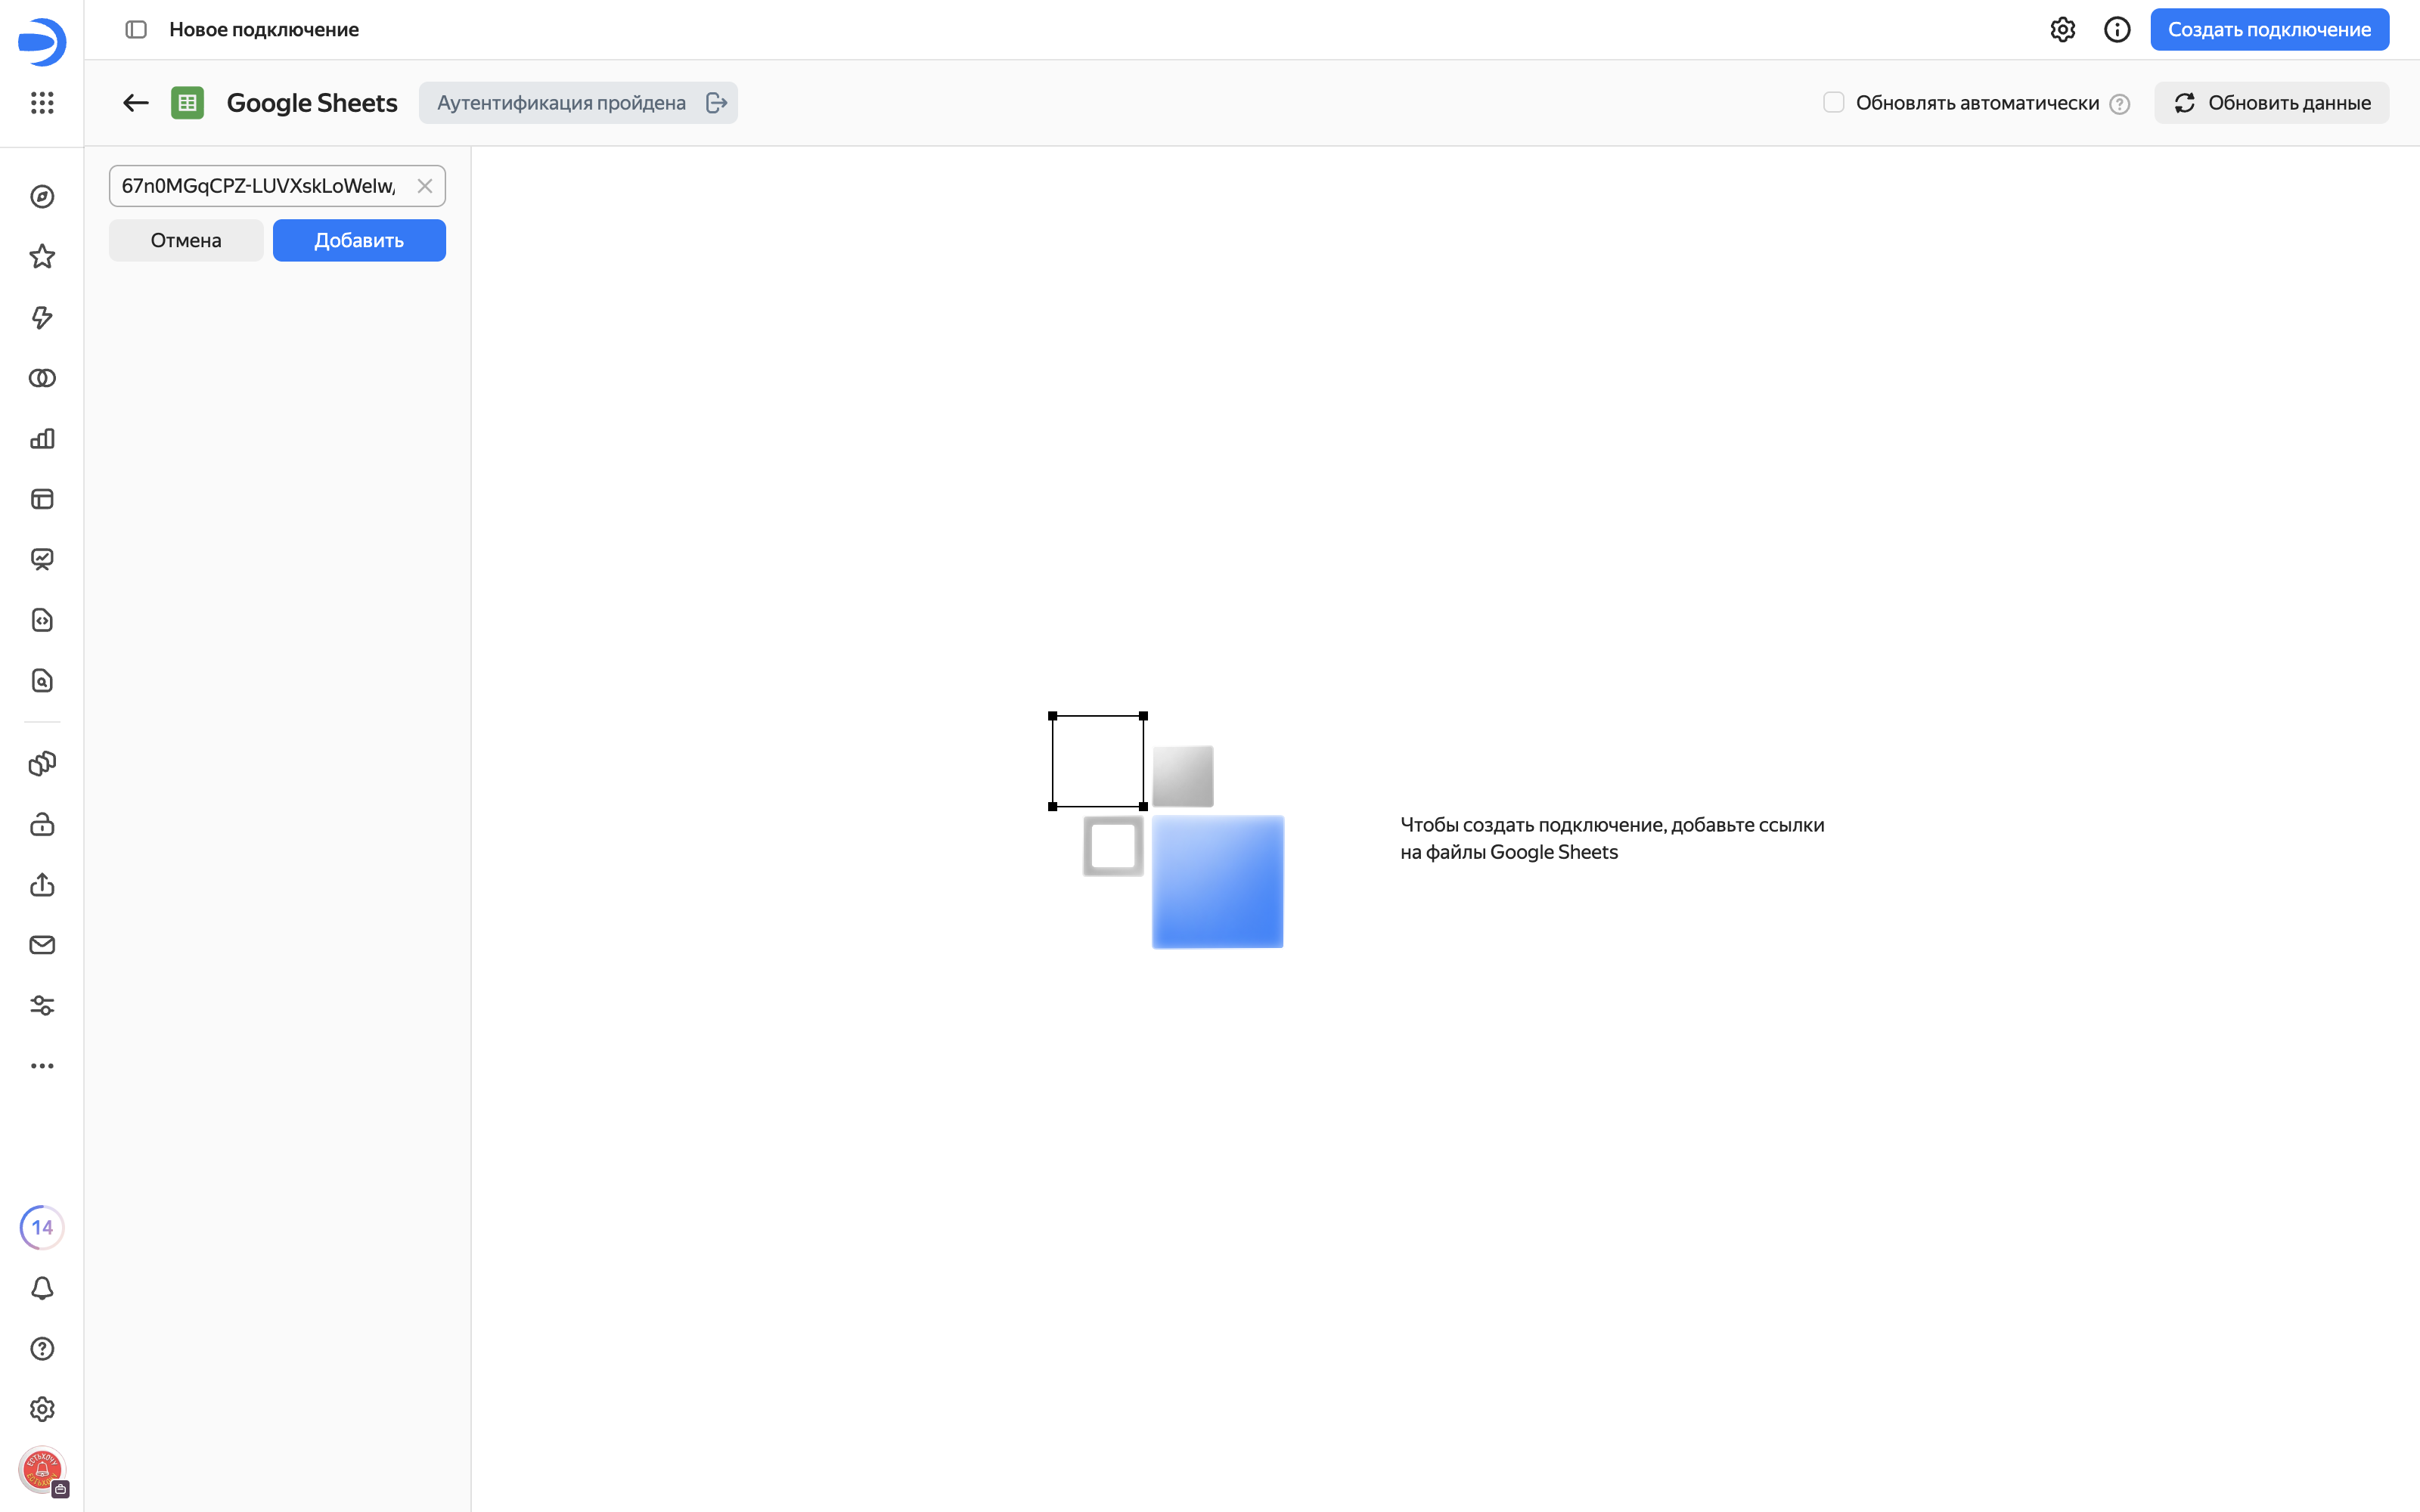The image size is (2420, 1512).
Task: Clear the sheet link input field
Action: pyautogui.click(x=425, y=186)
